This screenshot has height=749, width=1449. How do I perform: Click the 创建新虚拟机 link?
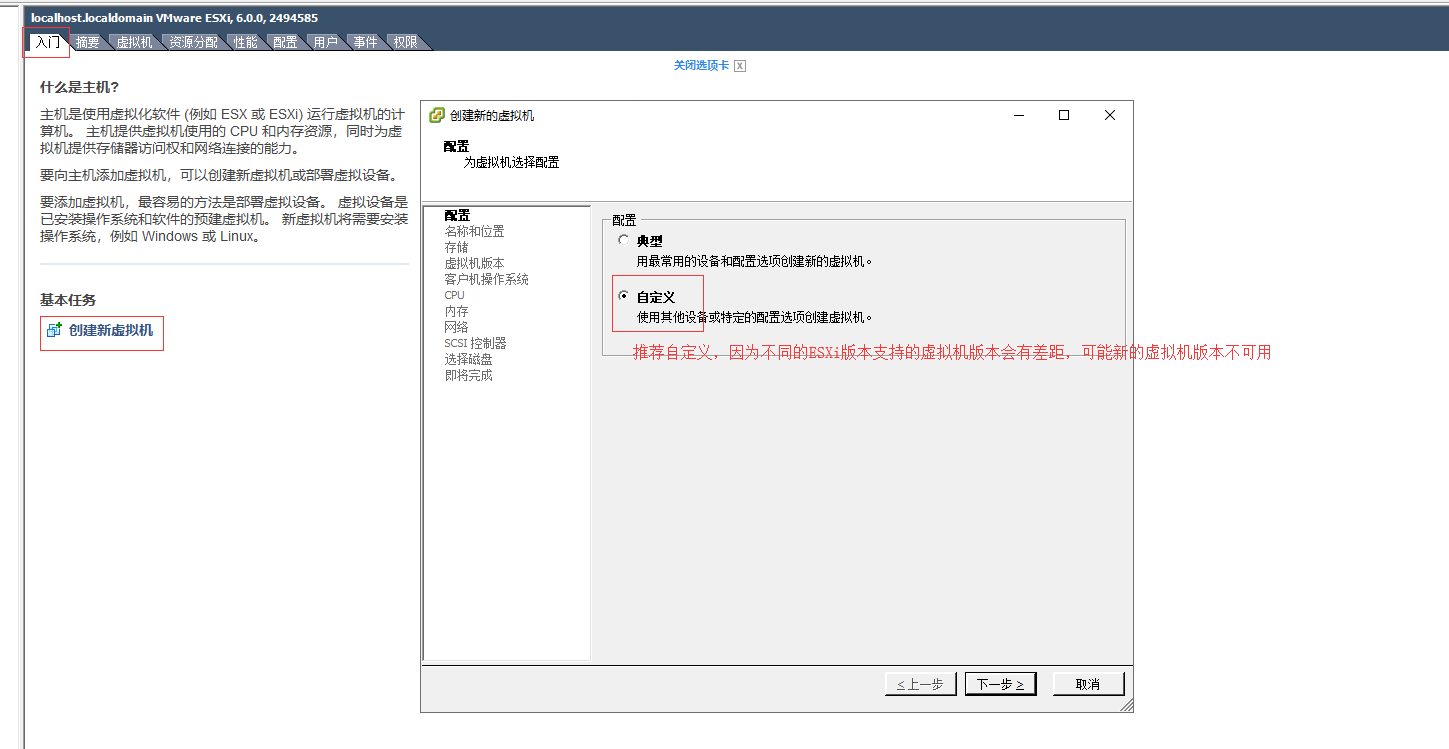[x=111, y=330]
